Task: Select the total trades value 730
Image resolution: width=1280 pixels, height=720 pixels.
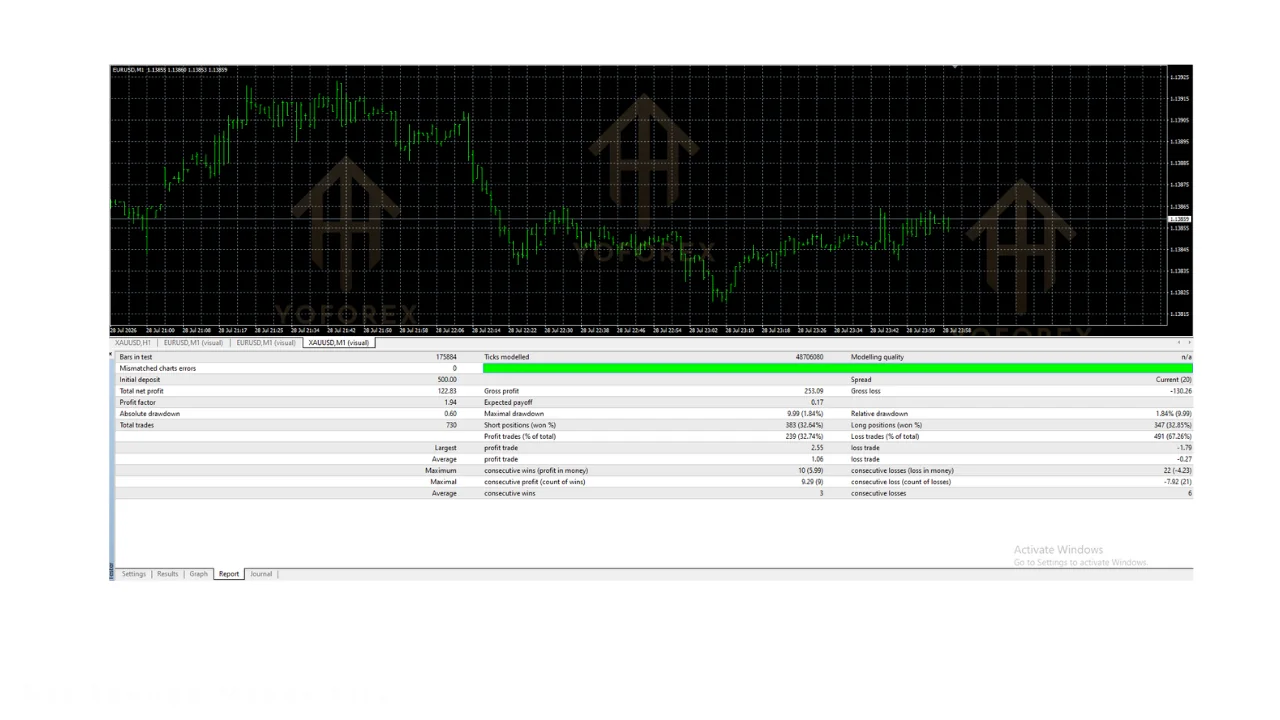Action: coord(452,425)
